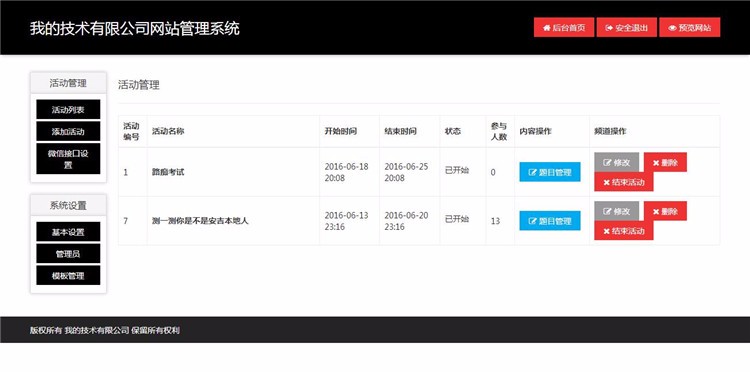Click the 安全退出 logout button
This screenshot has width=750, height=372.
click(627, 28)
